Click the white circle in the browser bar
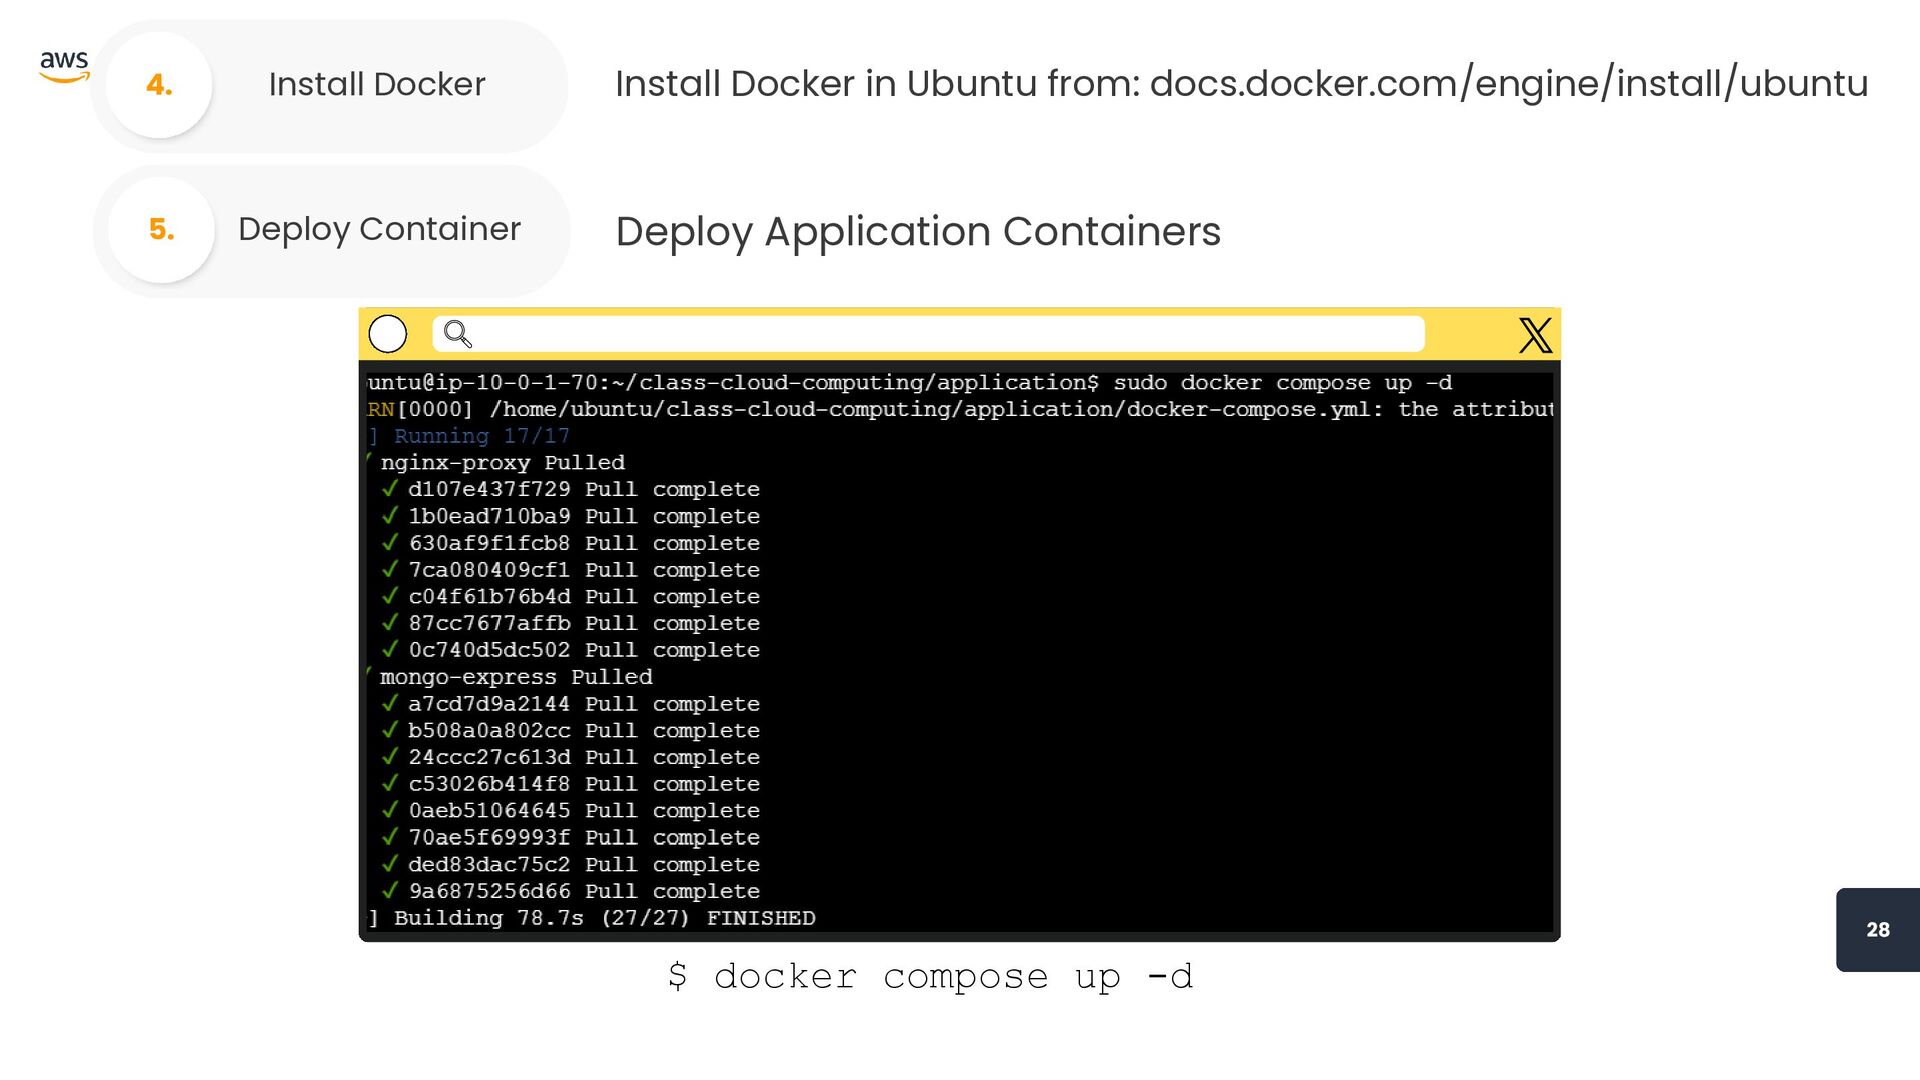The height and width of the screenshot is (1080, 1920). point(388,334)
